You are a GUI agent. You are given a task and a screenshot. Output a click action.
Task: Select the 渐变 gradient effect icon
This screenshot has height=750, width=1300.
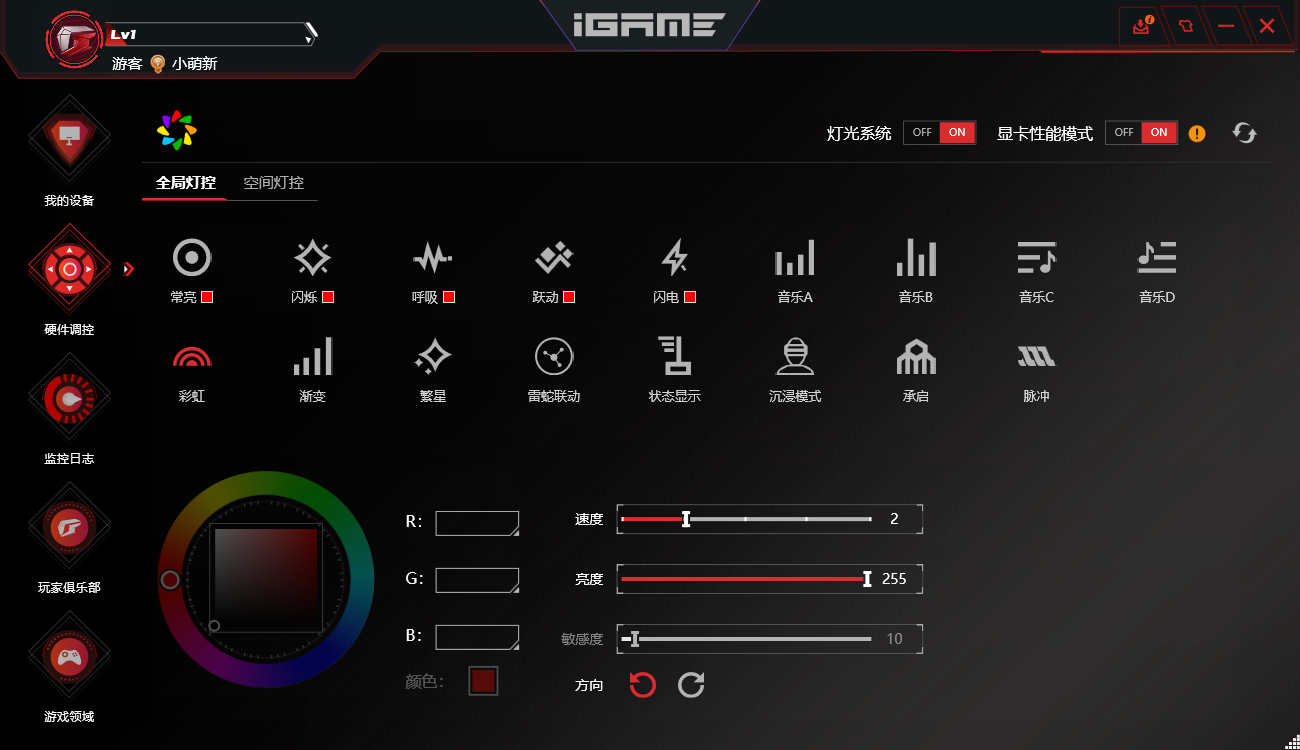pos(312,356)
